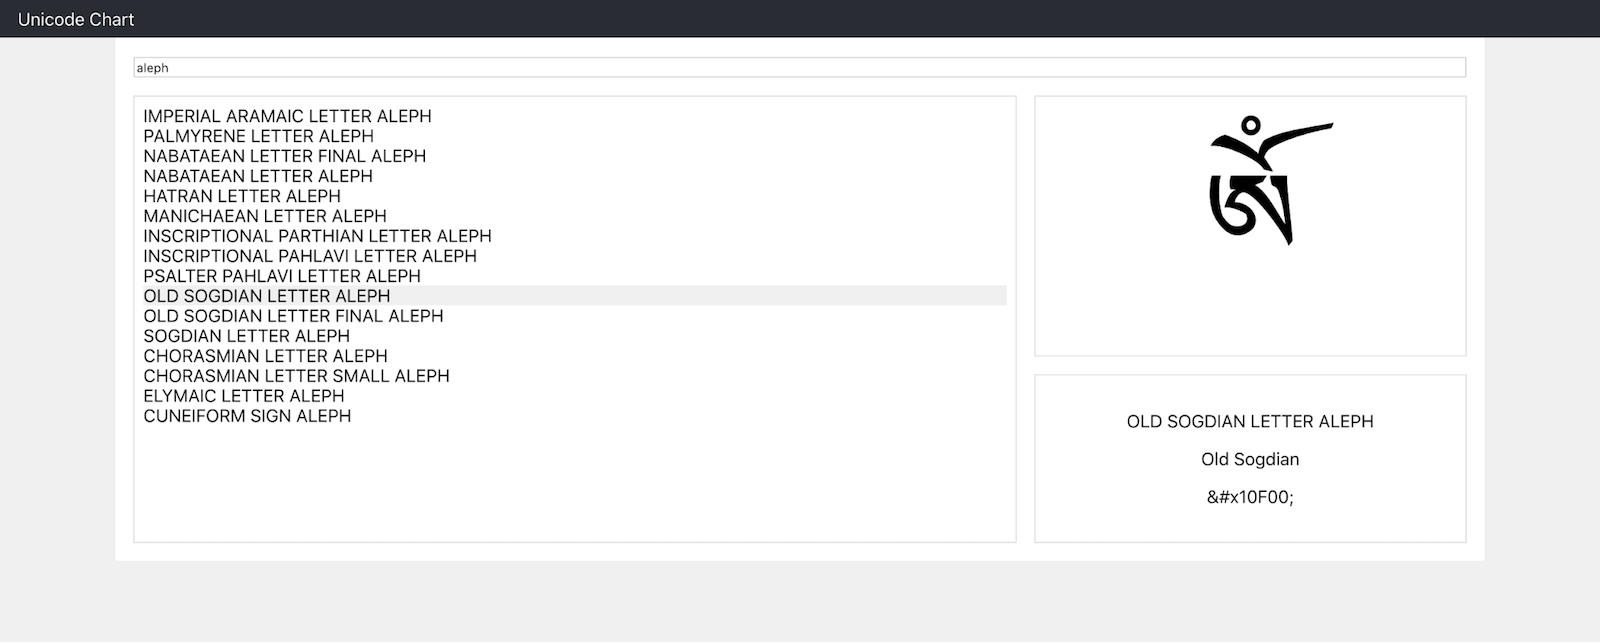The height and width of the screenshot is (644, 1600).
Task: Select CHORASMIAN LETTER SMALL ALEPH
Action: pos(296,376)
